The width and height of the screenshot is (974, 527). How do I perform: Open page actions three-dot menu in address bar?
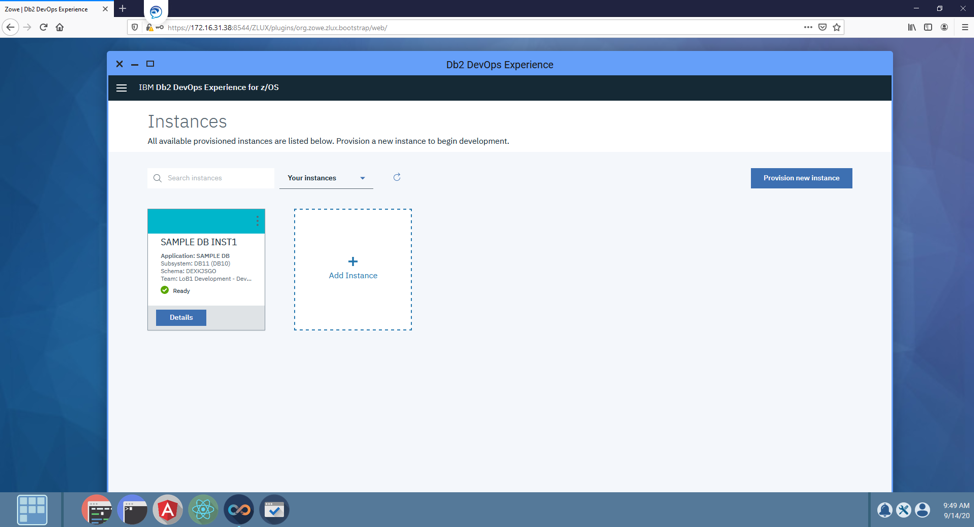pos(808,27)
